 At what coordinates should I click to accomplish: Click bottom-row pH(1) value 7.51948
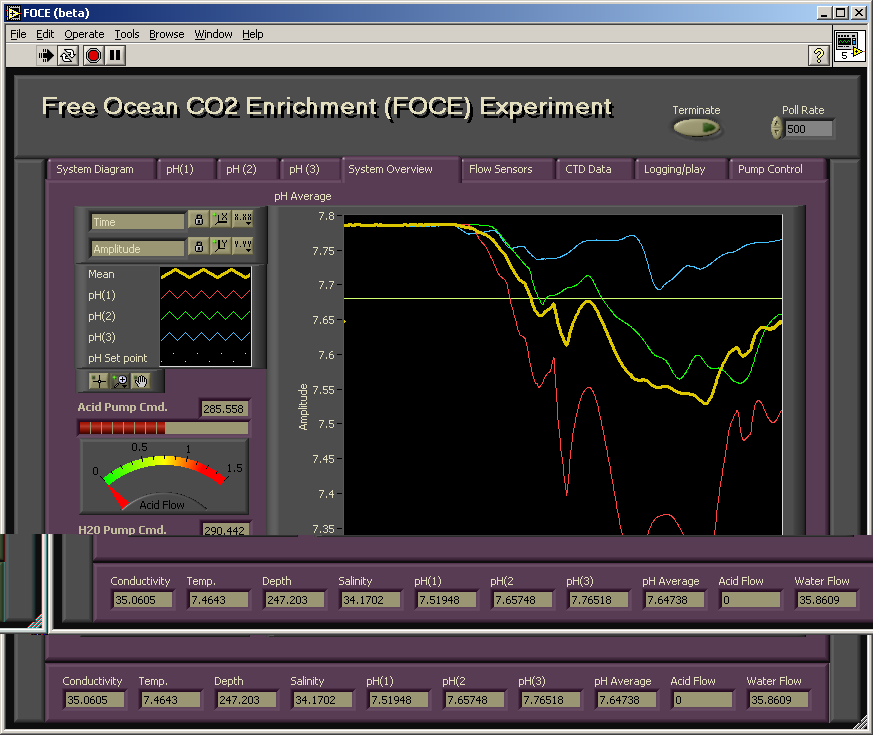click(399, 700)
